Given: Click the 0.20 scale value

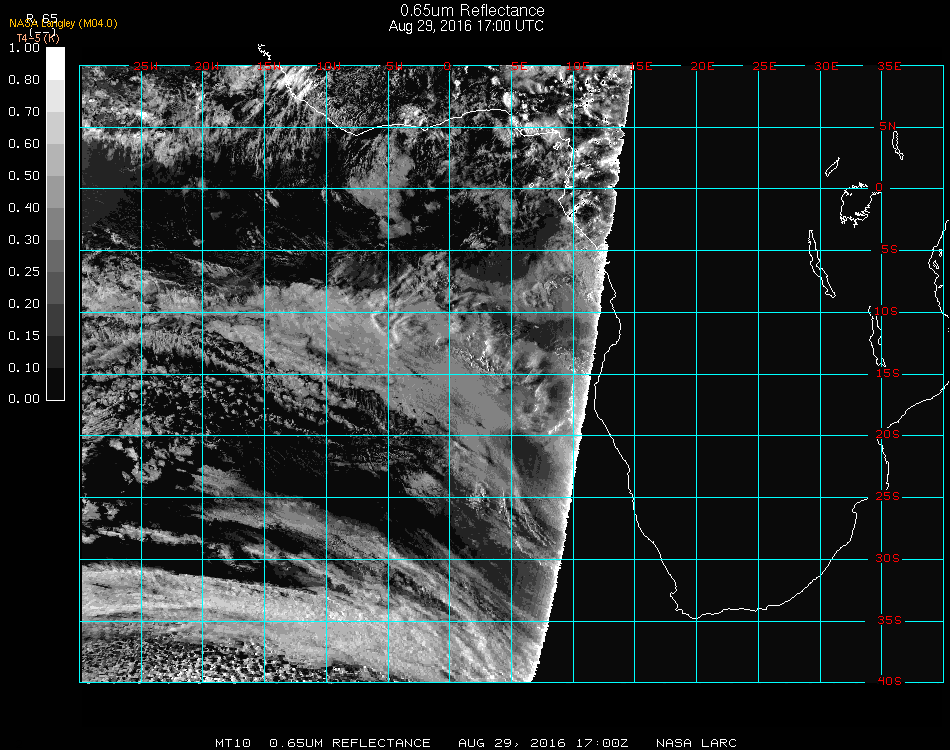Looking at the screenshot, I should pyautogui.click(x=24, y=304).
